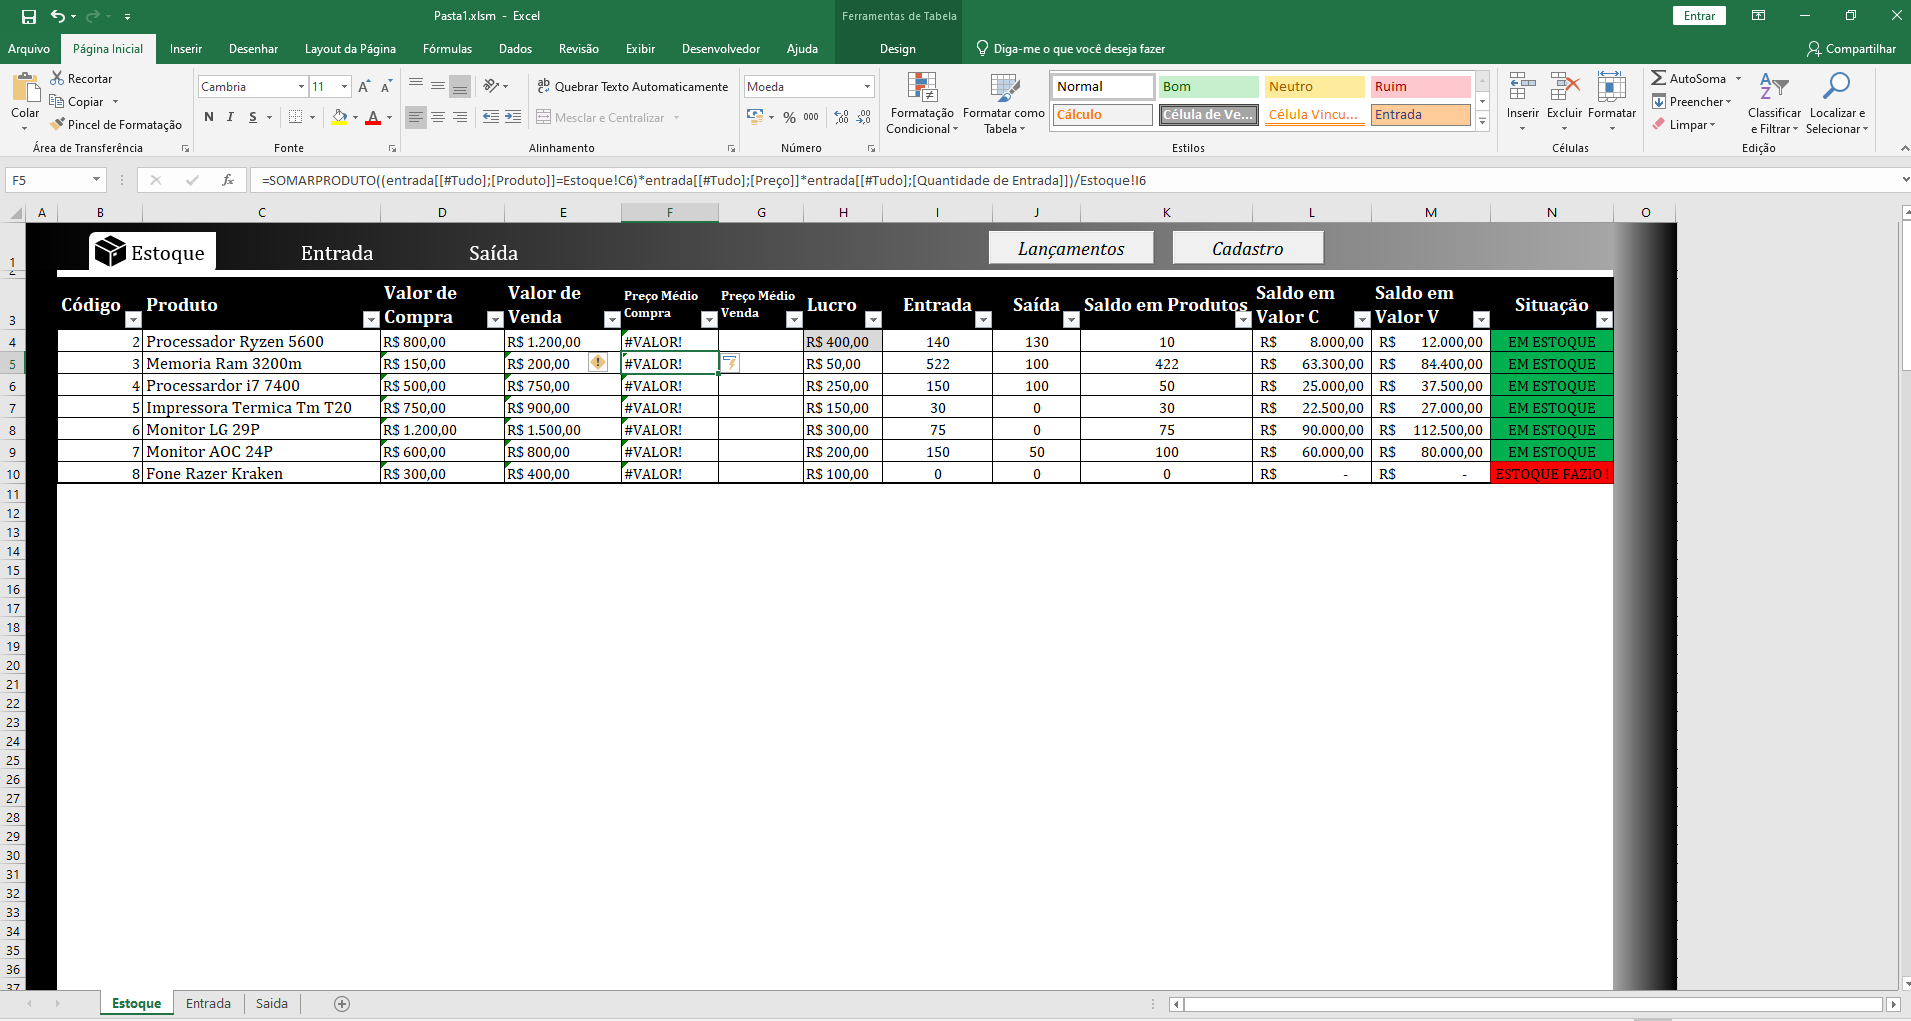Add a new sheet with plus icon

pyautogui.click(x=342, y=1004)
